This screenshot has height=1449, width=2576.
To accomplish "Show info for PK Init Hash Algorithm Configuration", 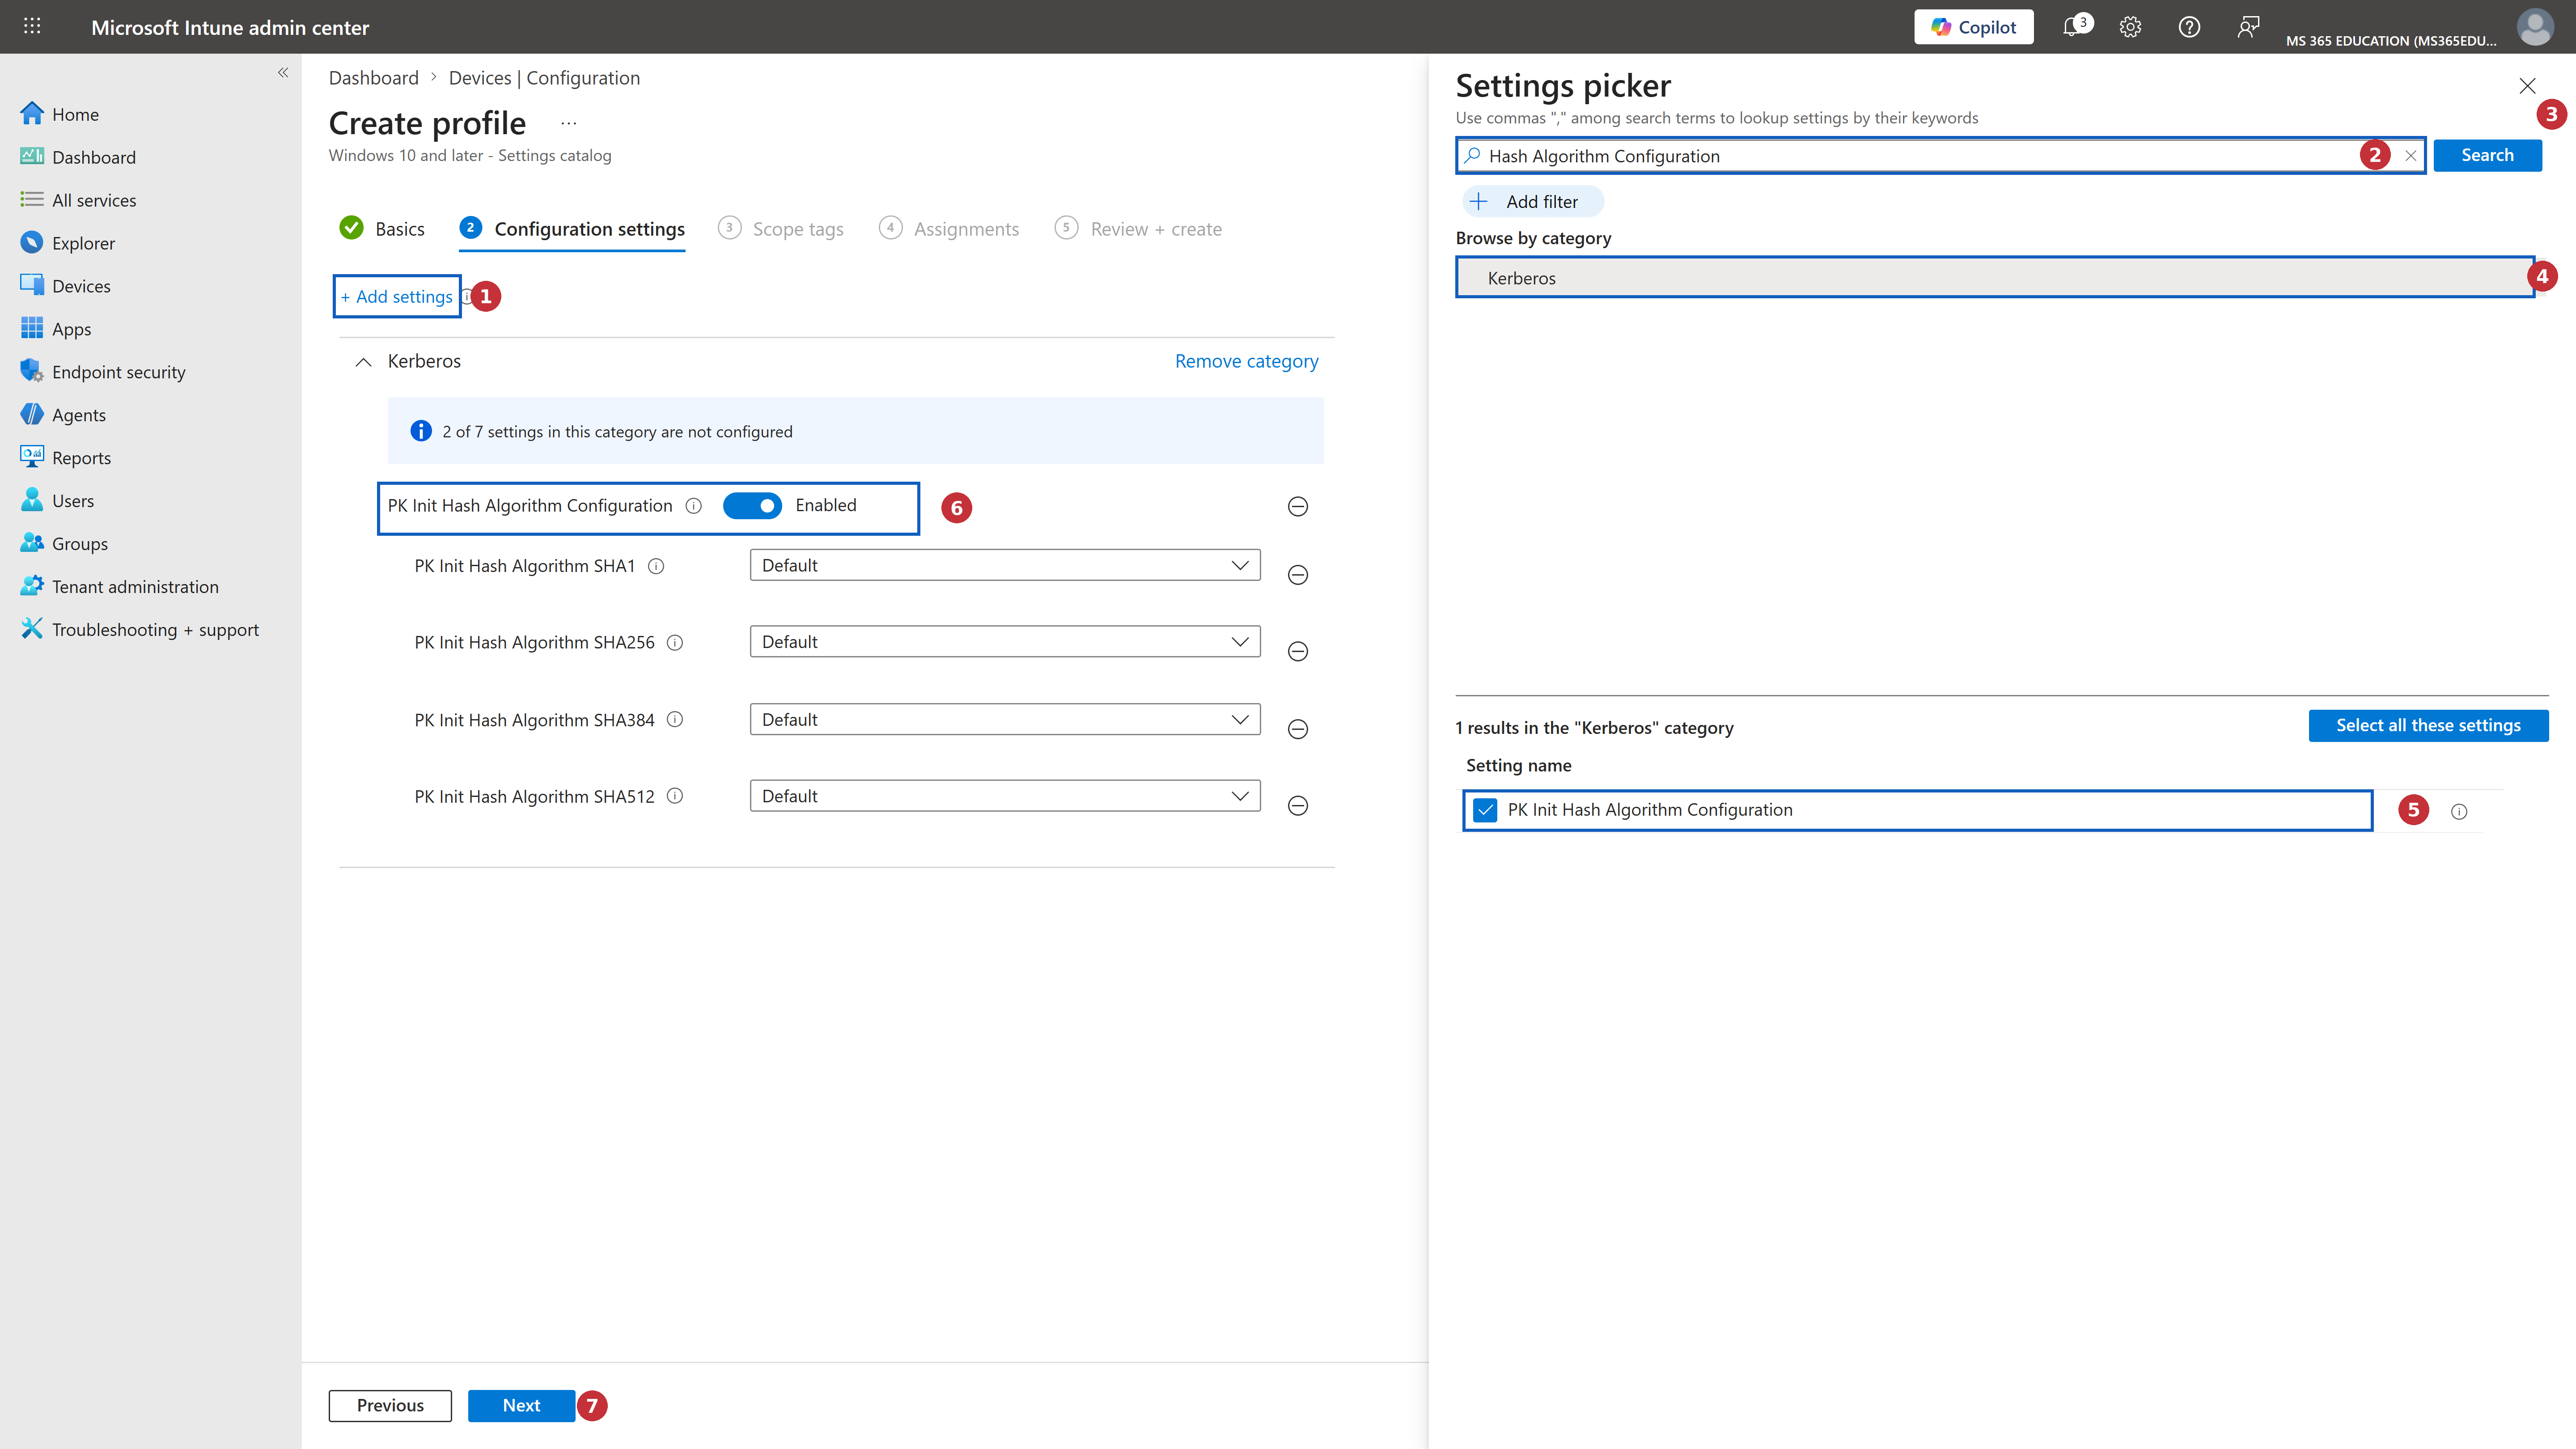I will (693, 506).
